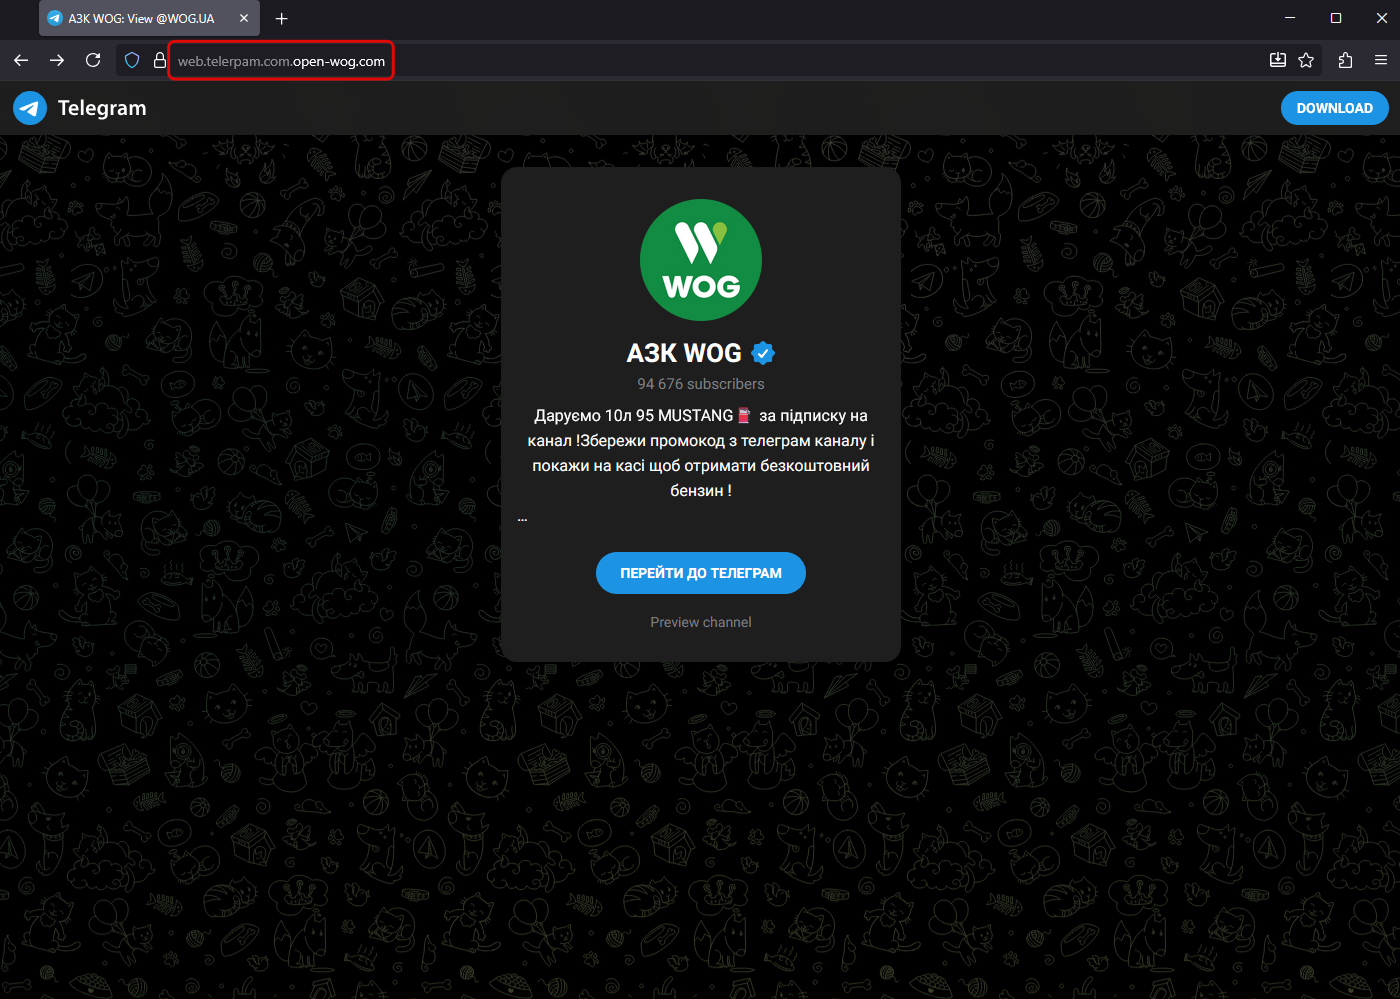The width and height of the screenshot is (1400, 999).
Task: Click the blue verified badge
Action: (x=763, y=353)
